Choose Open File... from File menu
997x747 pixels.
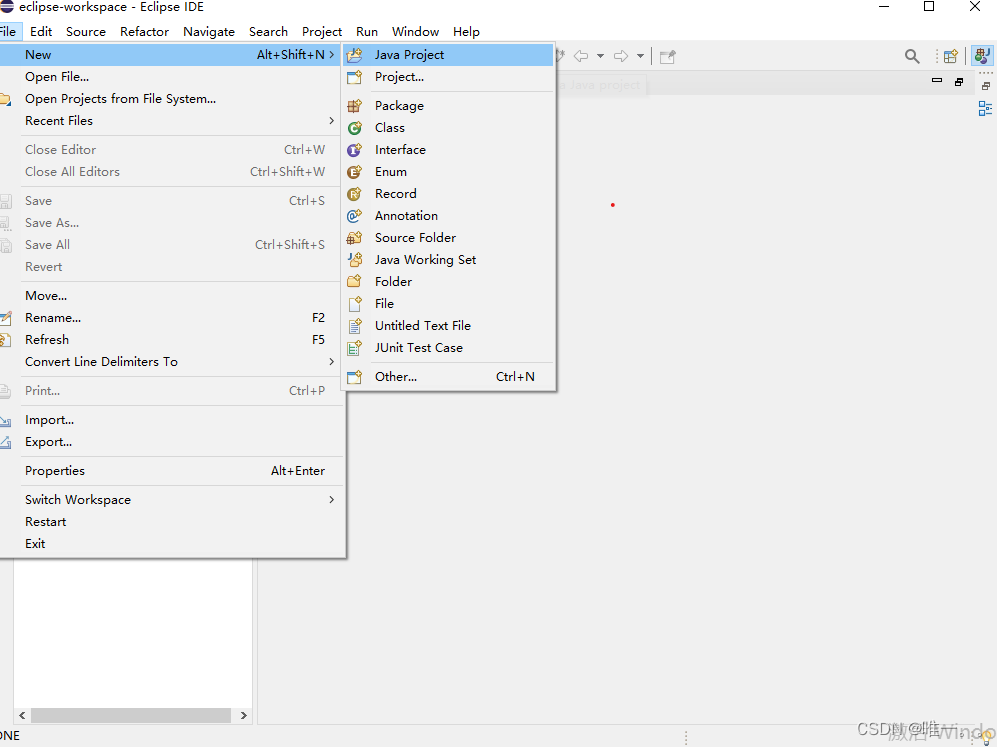point(172,77)
